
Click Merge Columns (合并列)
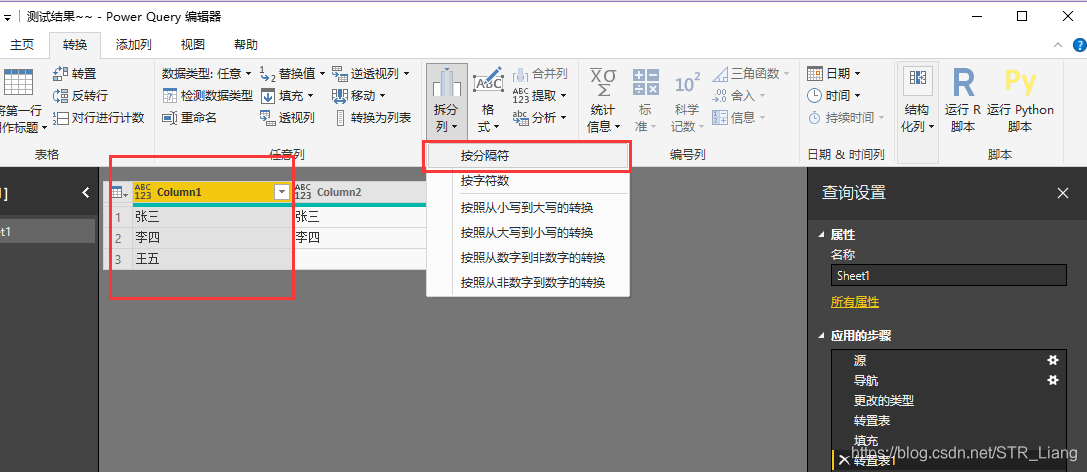(x=540, y=73)
